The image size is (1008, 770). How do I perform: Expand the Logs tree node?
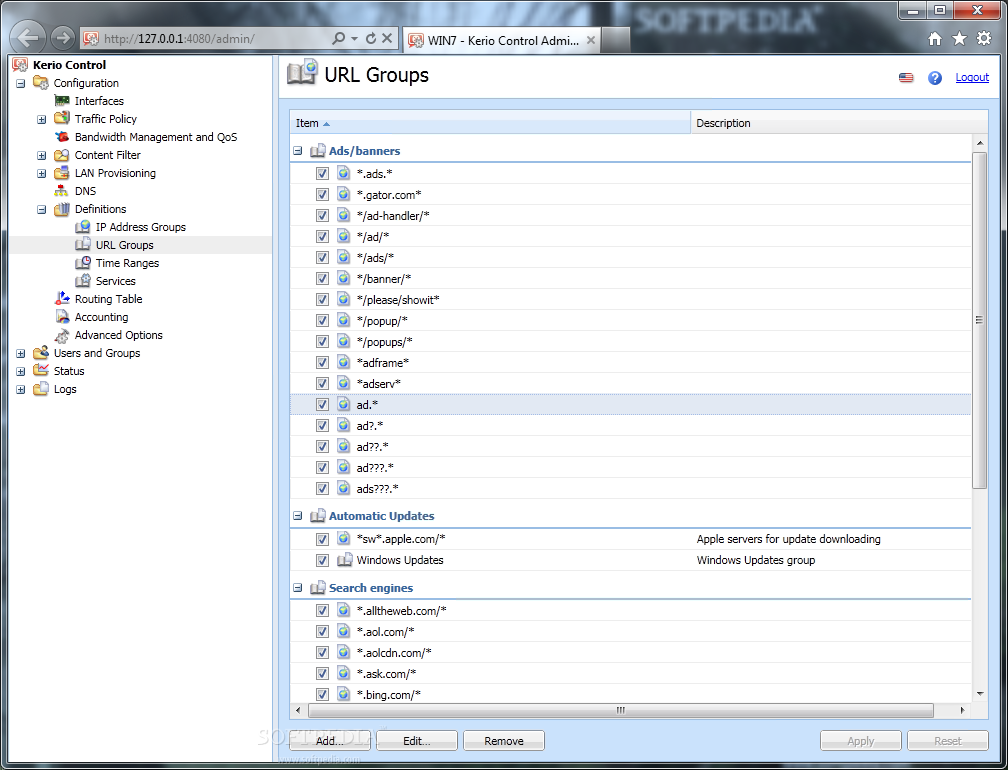point(21,389)
